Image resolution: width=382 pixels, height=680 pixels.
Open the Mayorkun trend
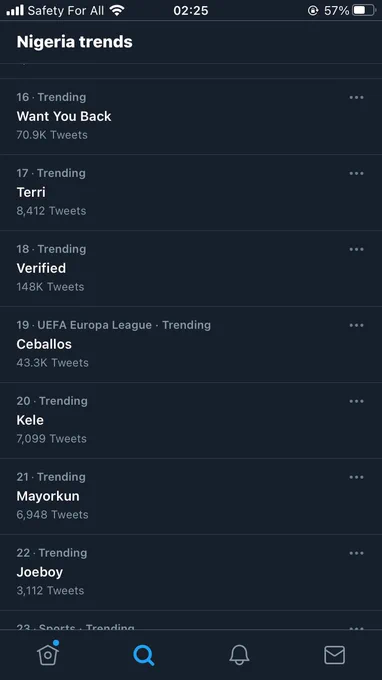click(x=191, y=496)
